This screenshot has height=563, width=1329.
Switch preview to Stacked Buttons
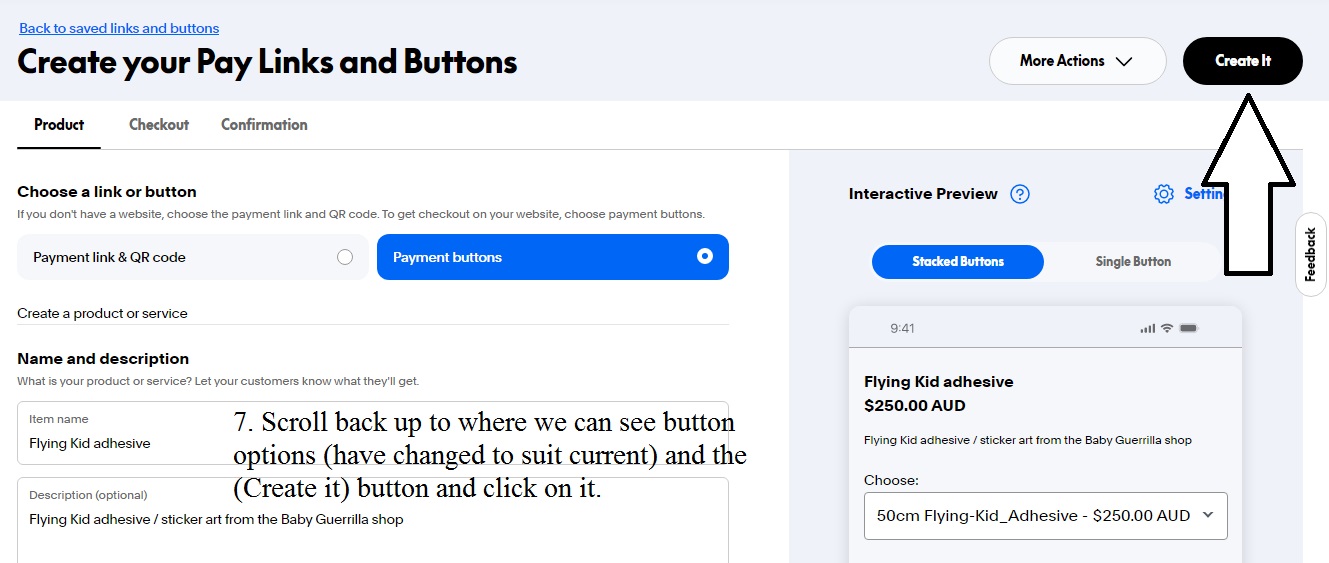958,261
